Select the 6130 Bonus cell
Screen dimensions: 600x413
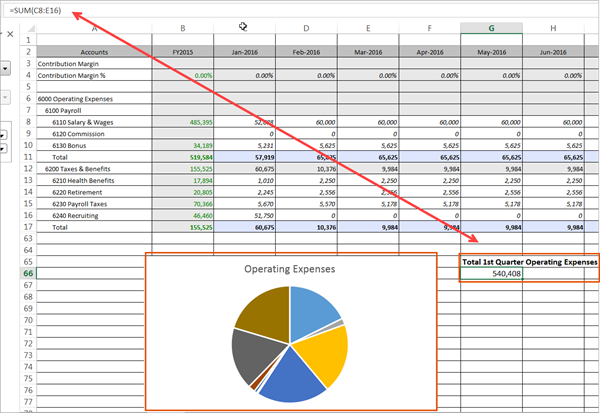94,145
